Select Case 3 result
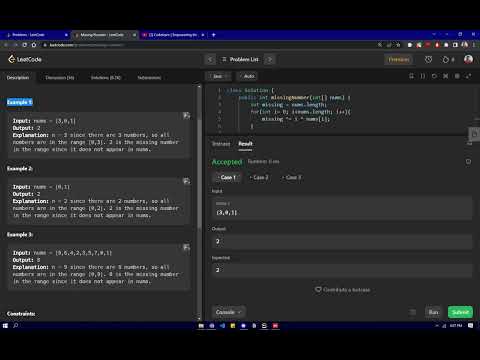The image size is (480, 360). click(292, 178)
